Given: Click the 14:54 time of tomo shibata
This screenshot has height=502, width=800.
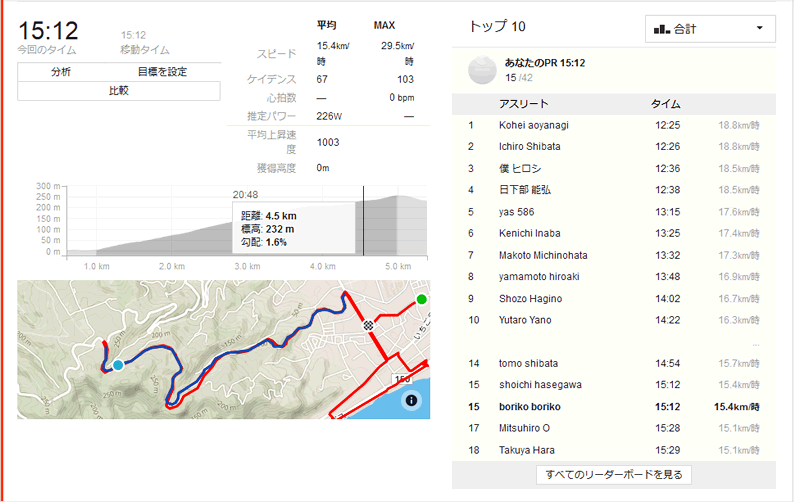Looking at the screenshot, I should (667, 363).
